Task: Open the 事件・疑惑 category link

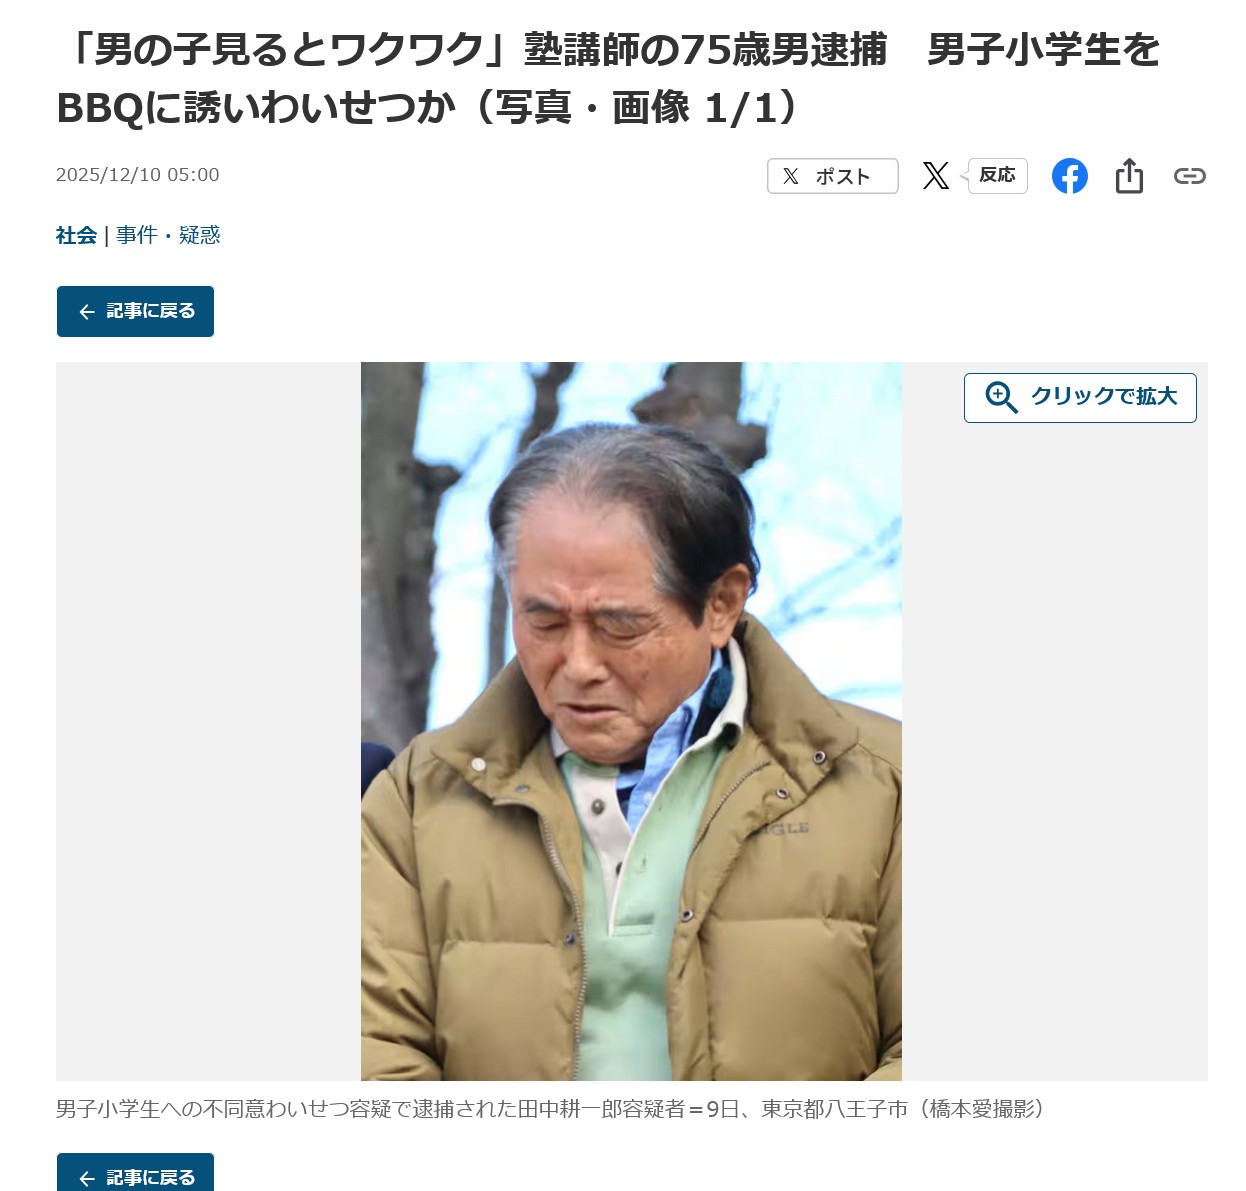Action: 168,235
